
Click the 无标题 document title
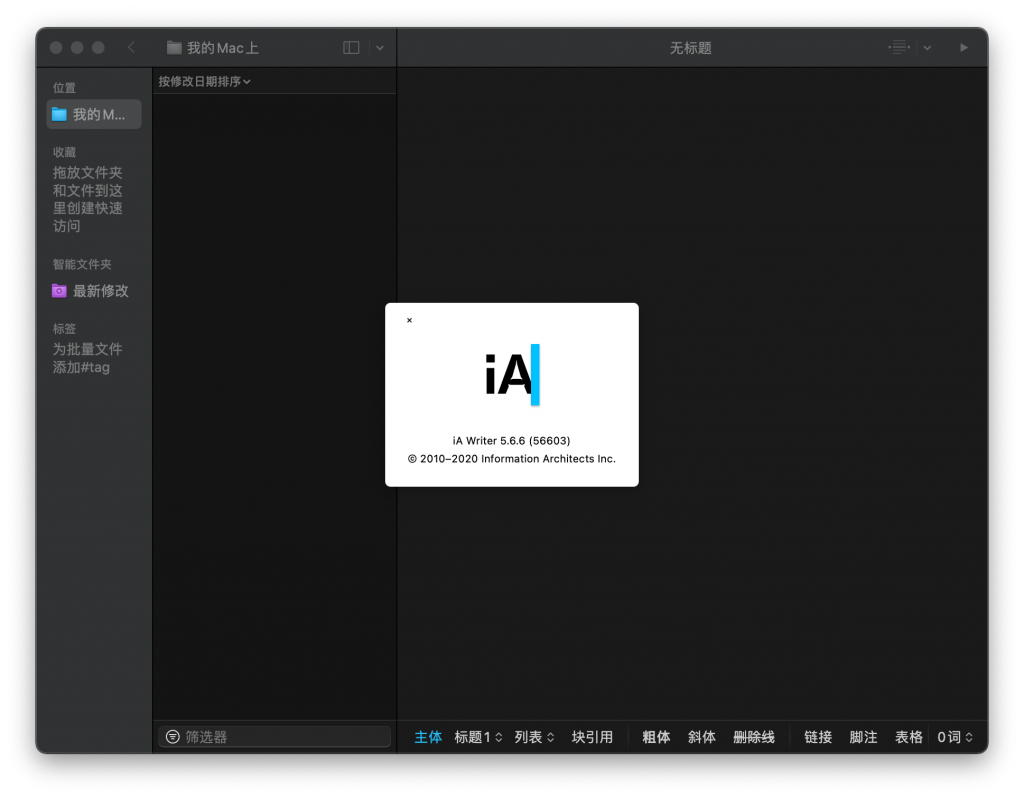[690, 48]
